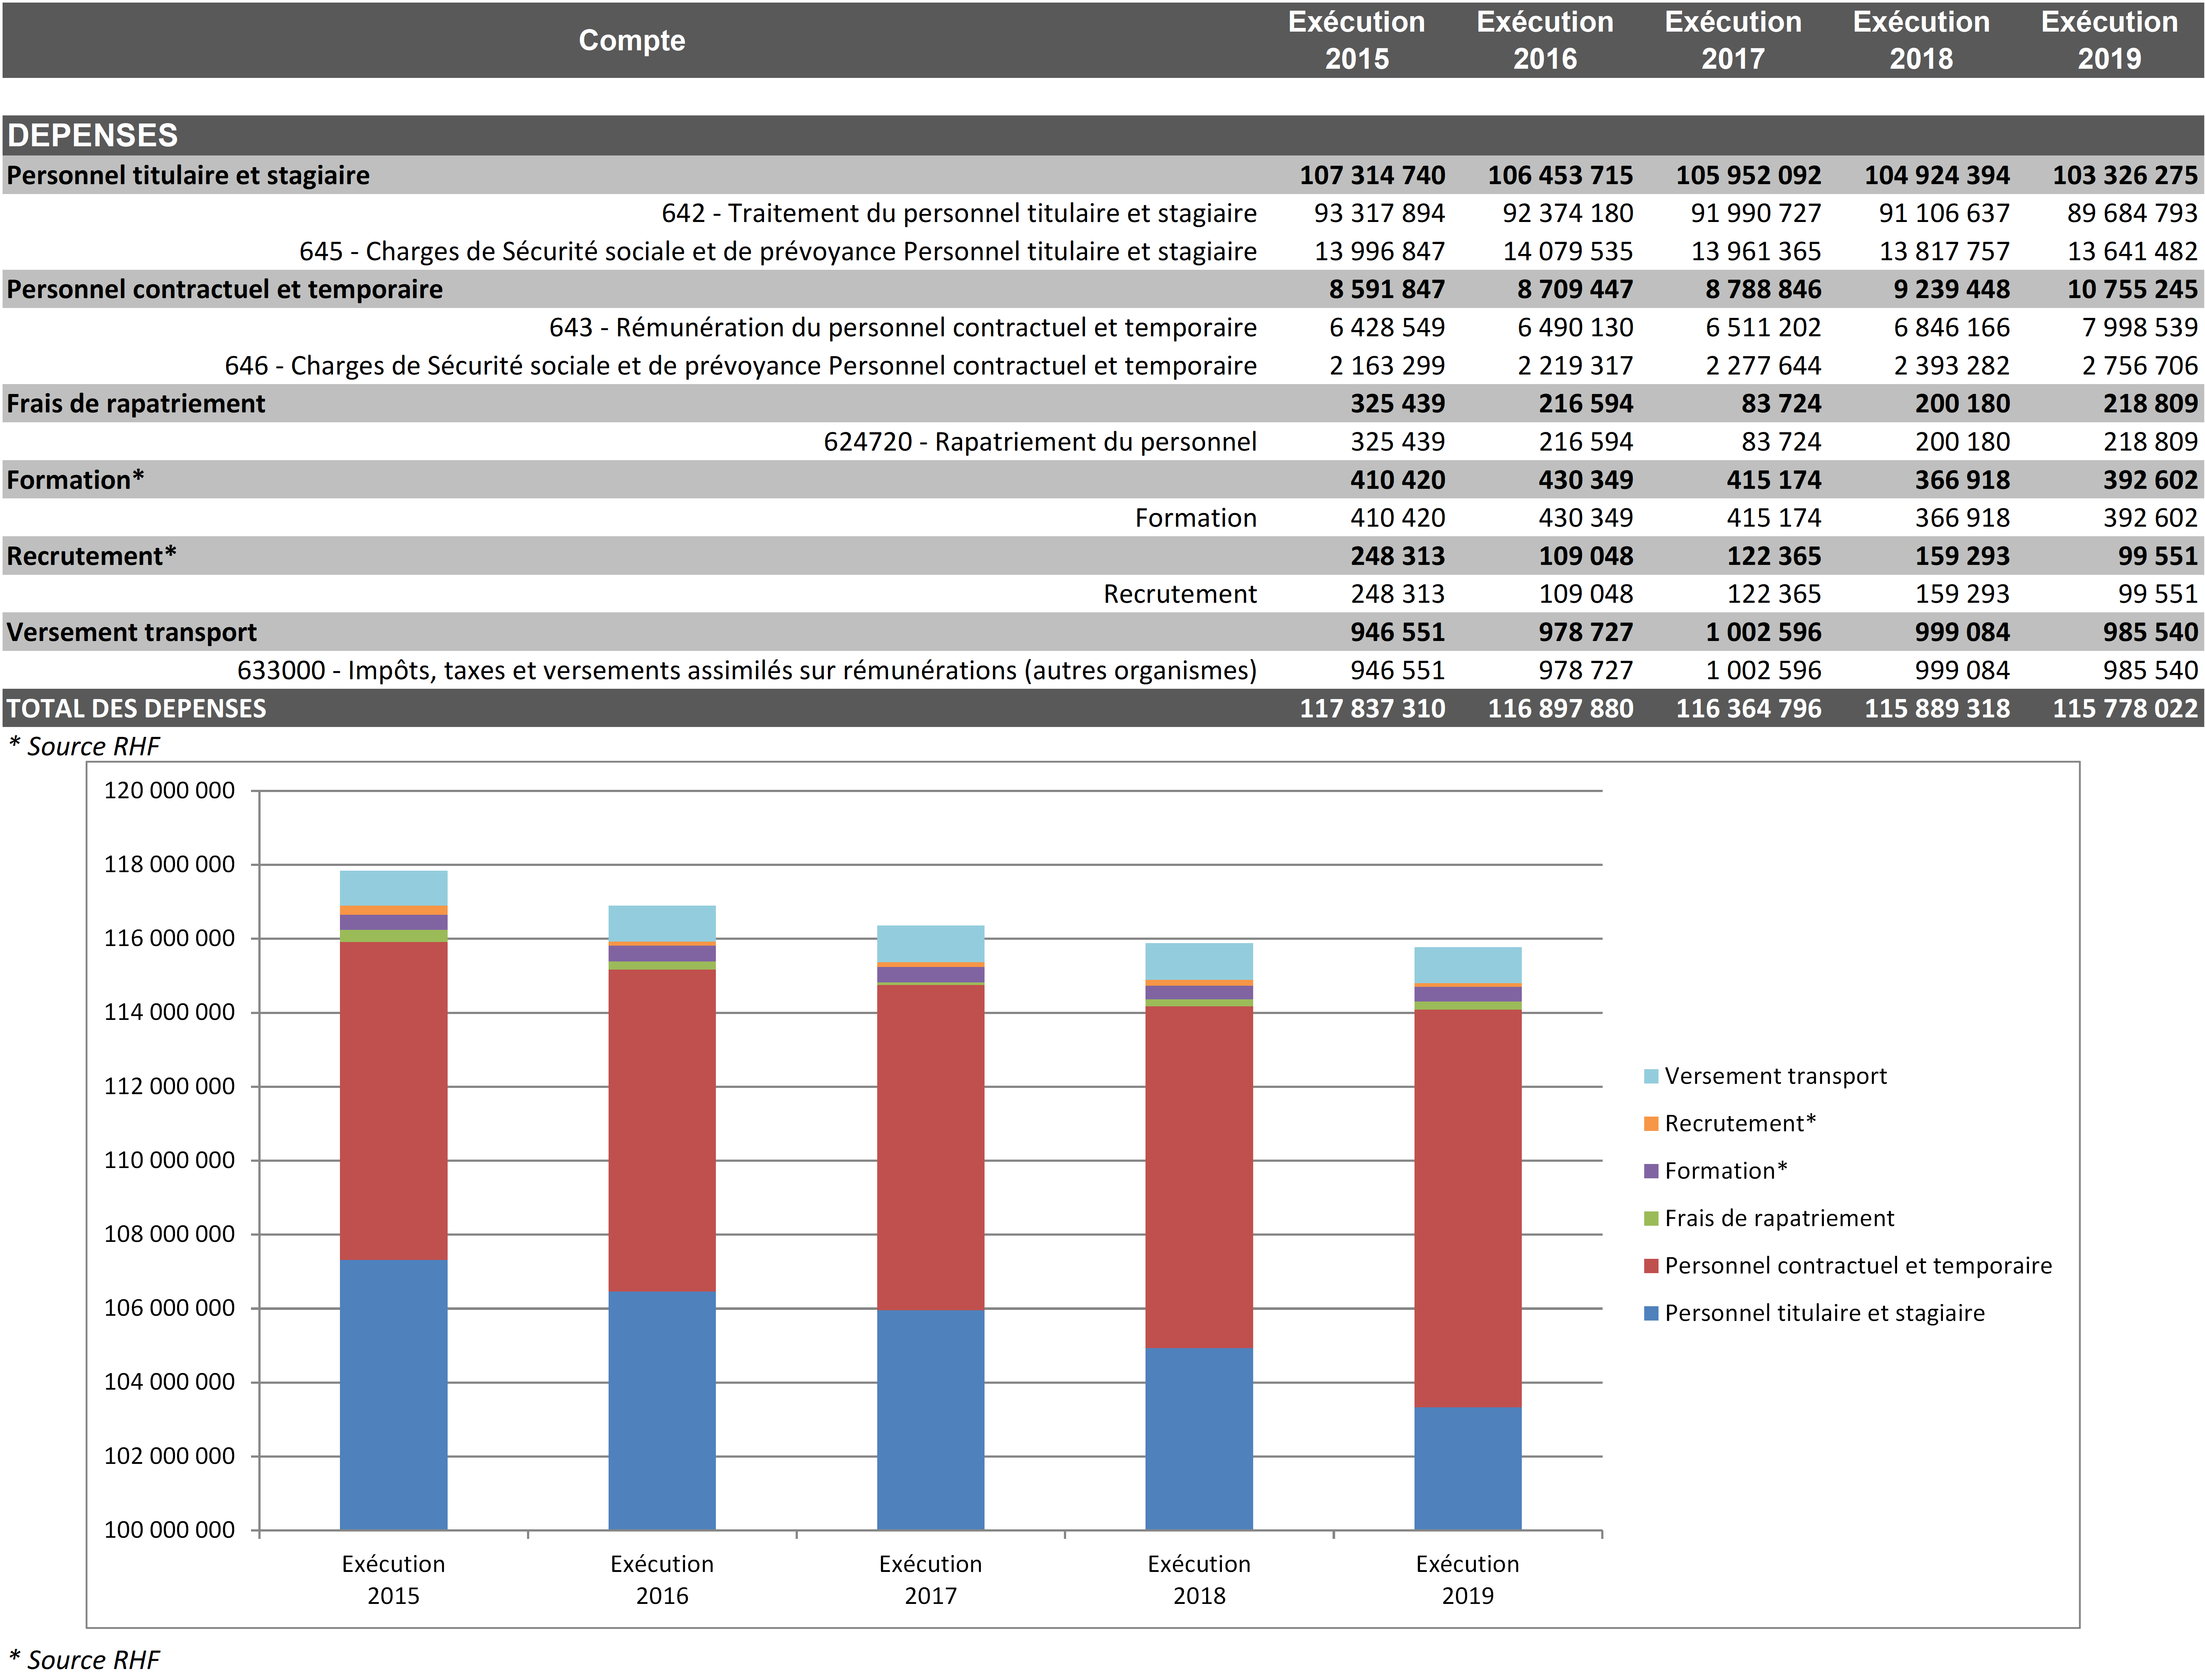
Task: Click the orange Recrutement legend swatch
Action: pos(1651,1124)
